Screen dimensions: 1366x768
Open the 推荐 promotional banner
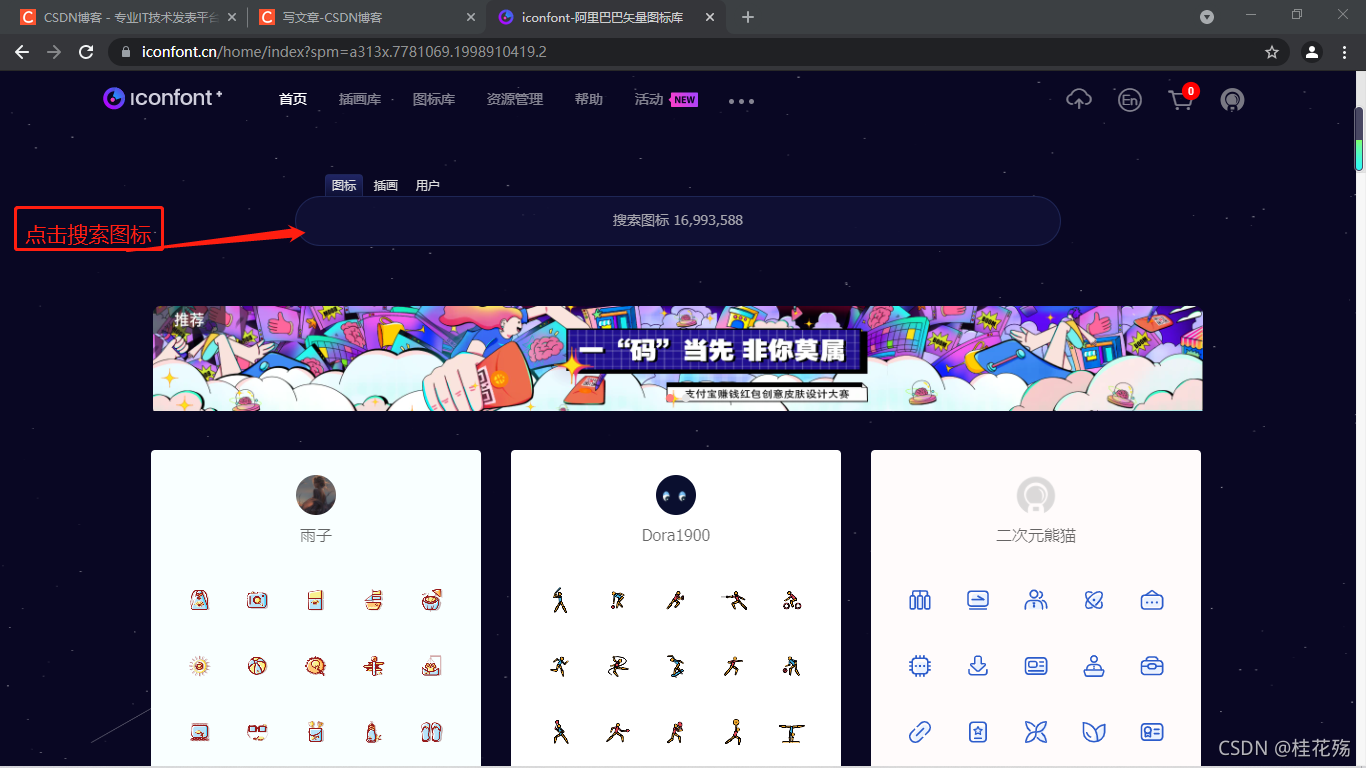tap(677, 358)
